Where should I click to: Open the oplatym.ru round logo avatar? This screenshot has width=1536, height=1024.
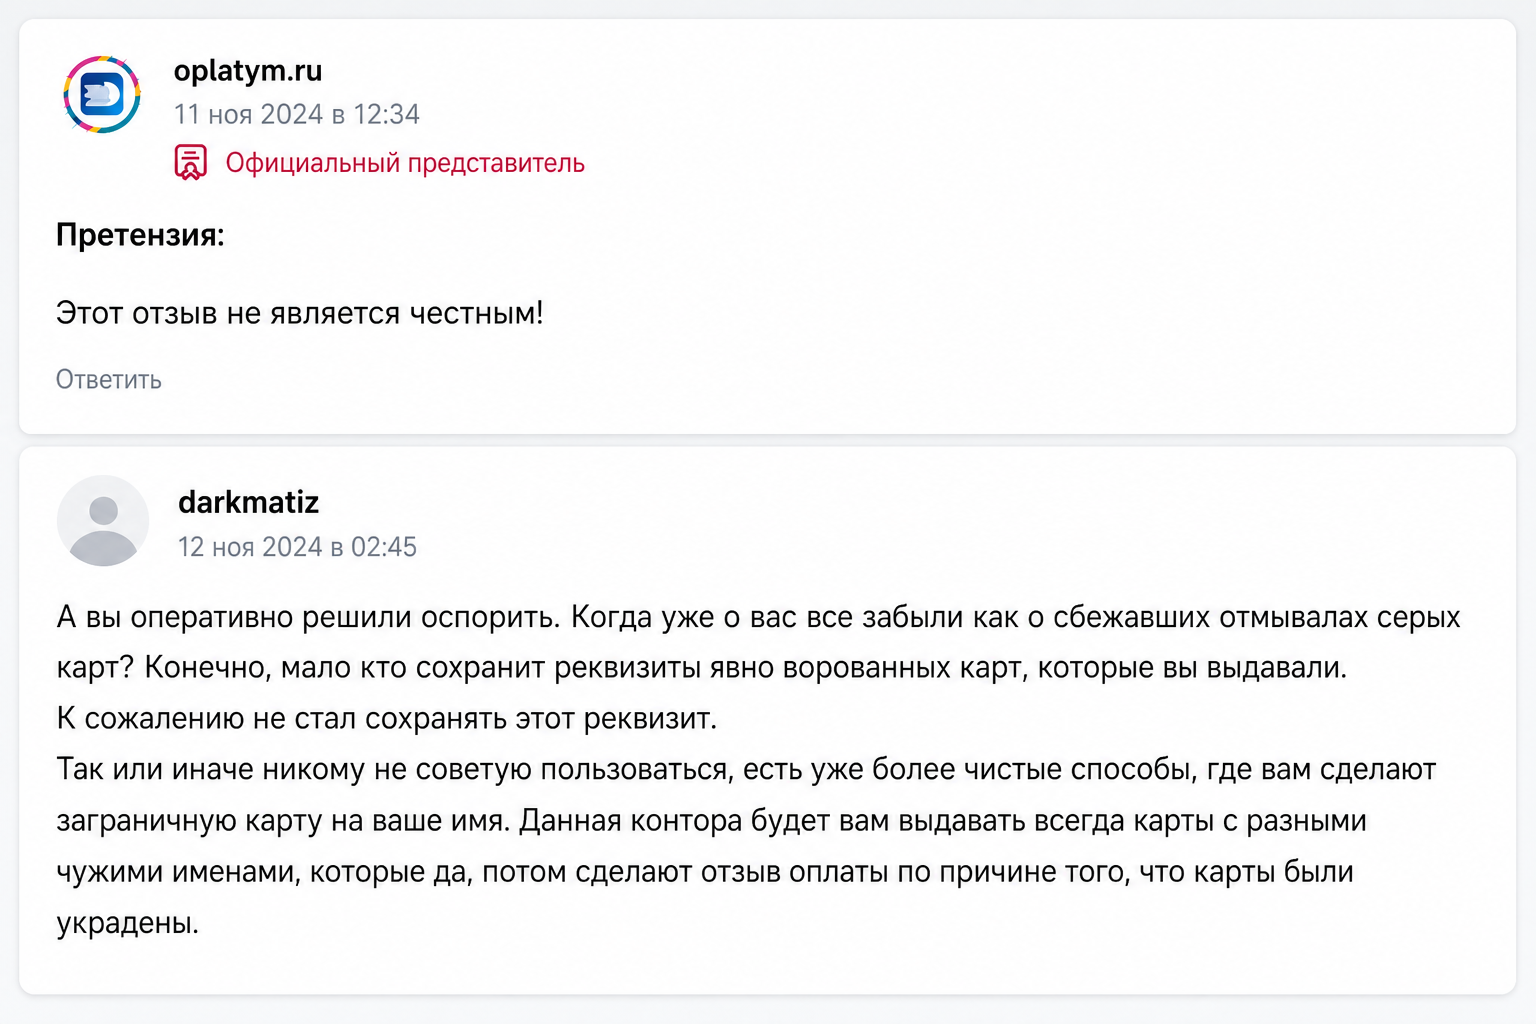pyautogui.click(x=102, y=95)
